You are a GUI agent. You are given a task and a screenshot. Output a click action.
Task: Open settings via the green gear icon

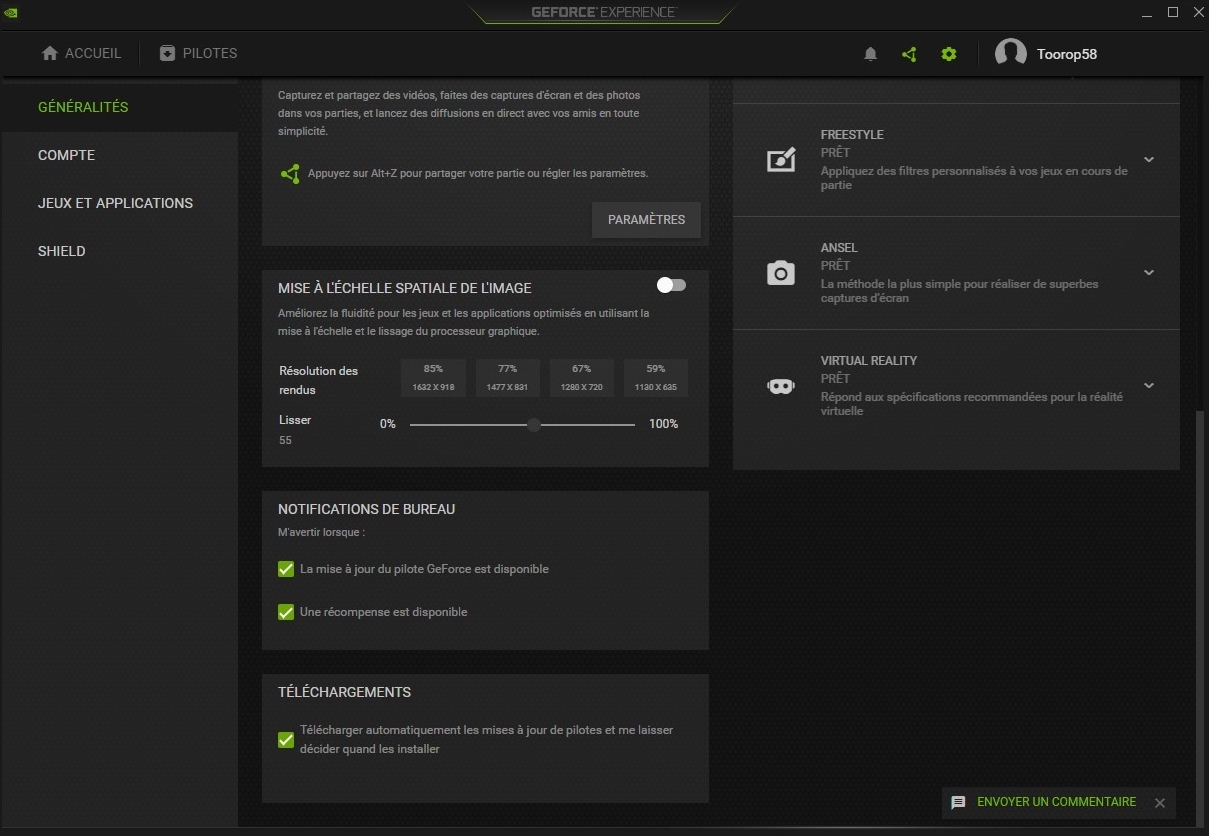(x=949, y=54)
